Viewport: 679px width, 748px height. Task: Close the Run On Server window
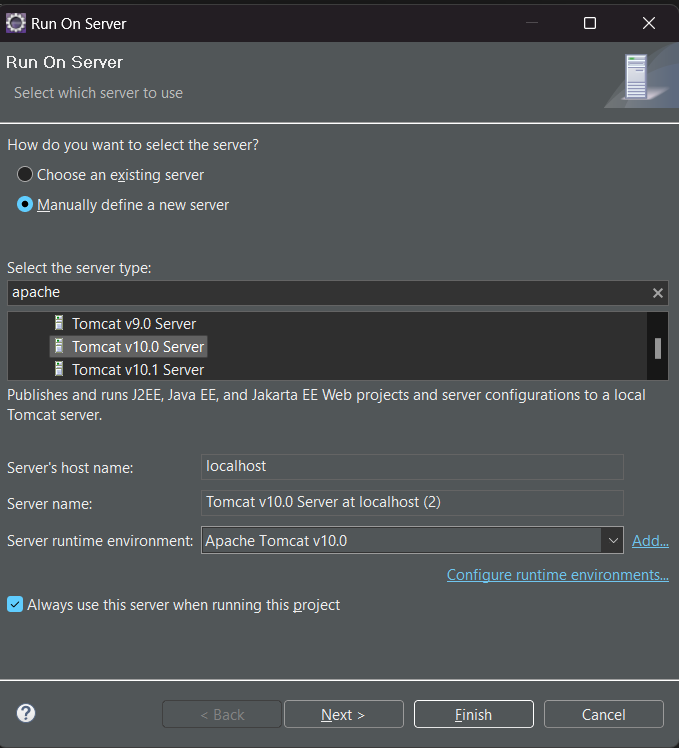pos(648,23)
